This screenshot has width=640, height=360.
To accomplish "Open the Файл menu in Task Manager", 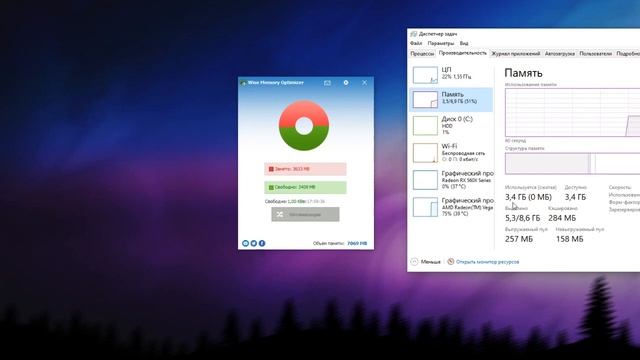I will tap(416, 43).
